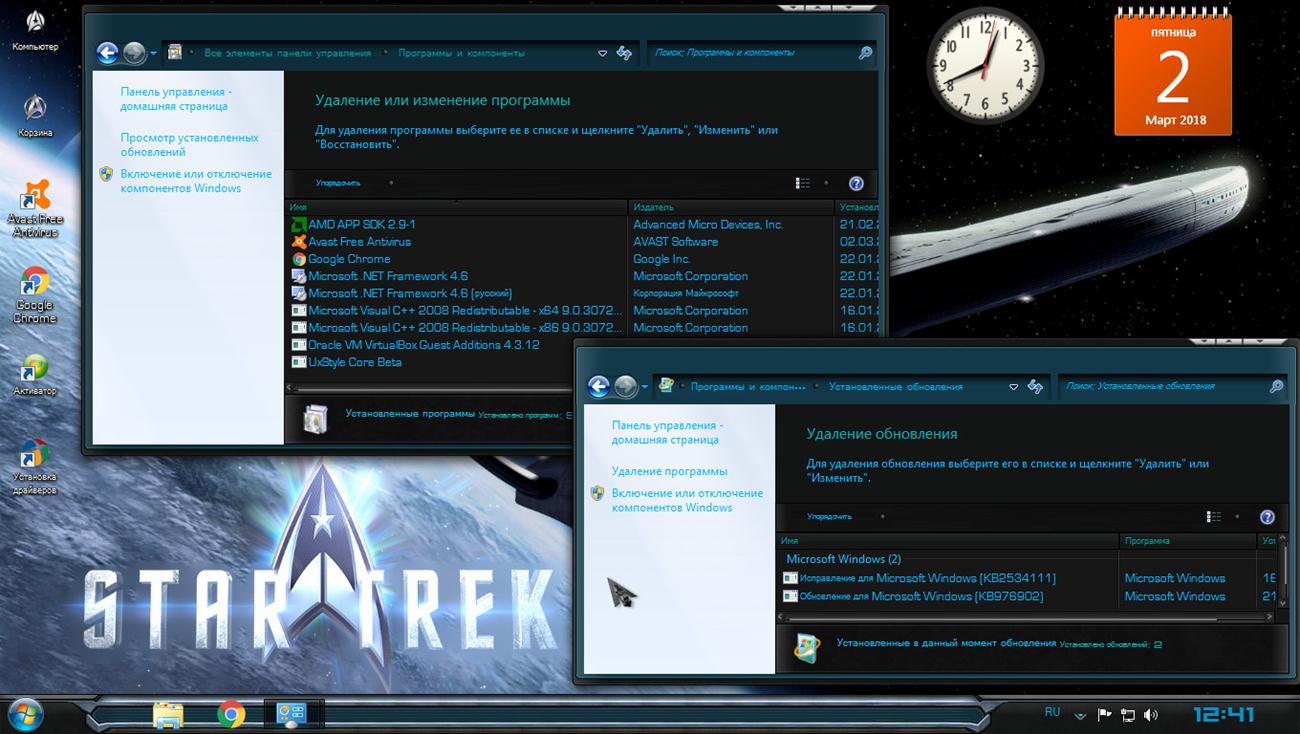Click Forward arrow in Programs and Components window
Image resolution: width=1300 pixels, height=734 pixels.
[x=134, y=53]
